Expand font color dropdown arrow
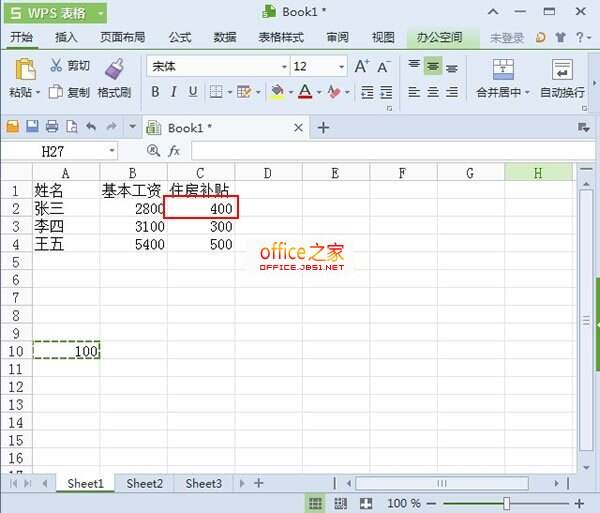The image size is (600, 513). pyautogui.click(x=319, y=92)
